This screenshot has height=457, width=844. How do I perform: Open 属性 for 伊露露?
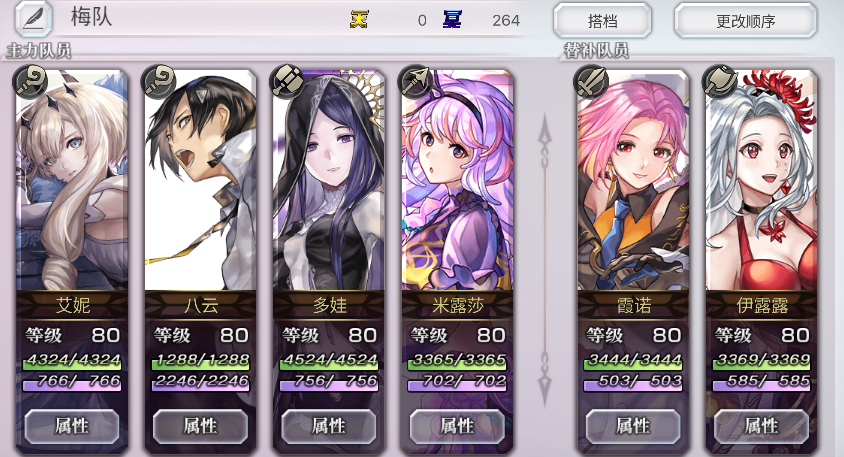[x=762, y=426]
